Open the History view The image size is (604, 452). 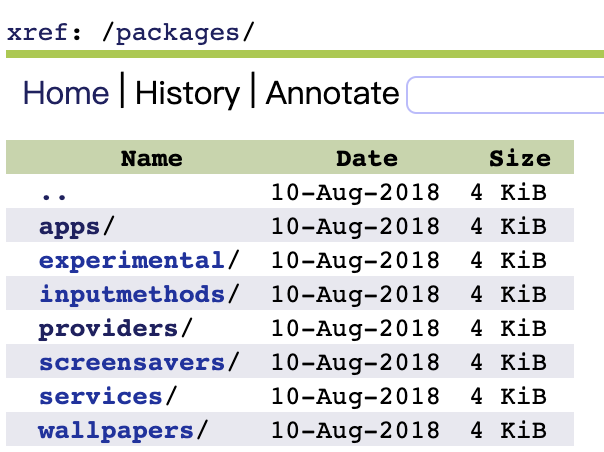(187, 94)
